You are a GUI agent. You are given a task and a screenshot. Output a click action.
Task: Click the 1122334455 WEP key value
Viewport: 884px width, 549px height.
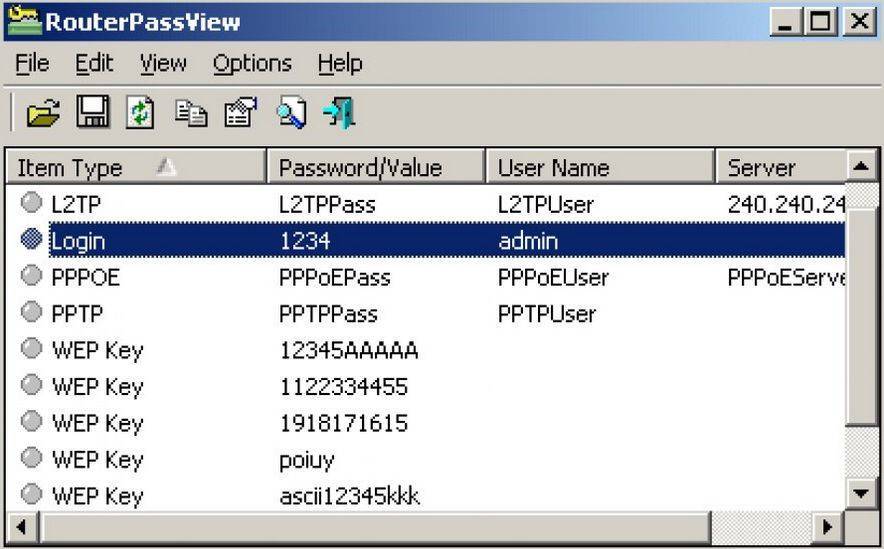[344, 387]
